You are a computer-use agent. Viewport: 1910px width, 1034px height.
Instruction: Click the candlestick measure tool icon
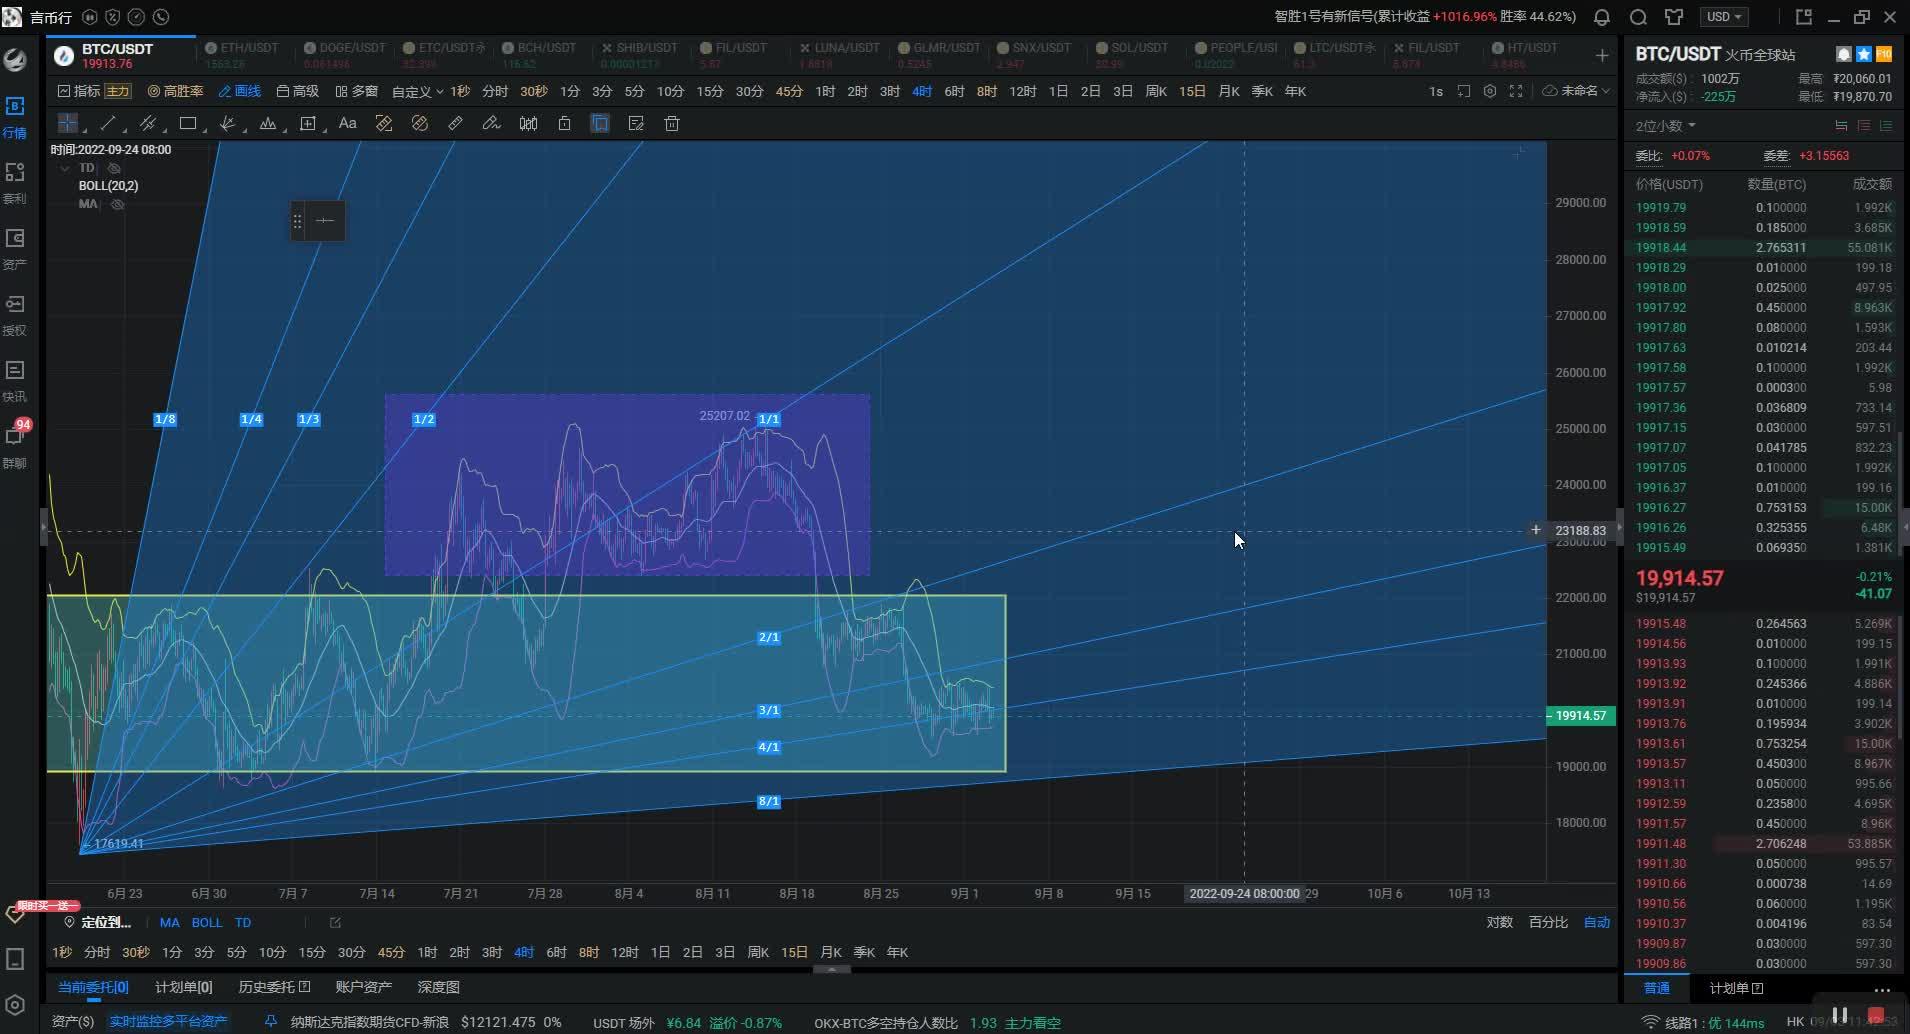(528, 123)
